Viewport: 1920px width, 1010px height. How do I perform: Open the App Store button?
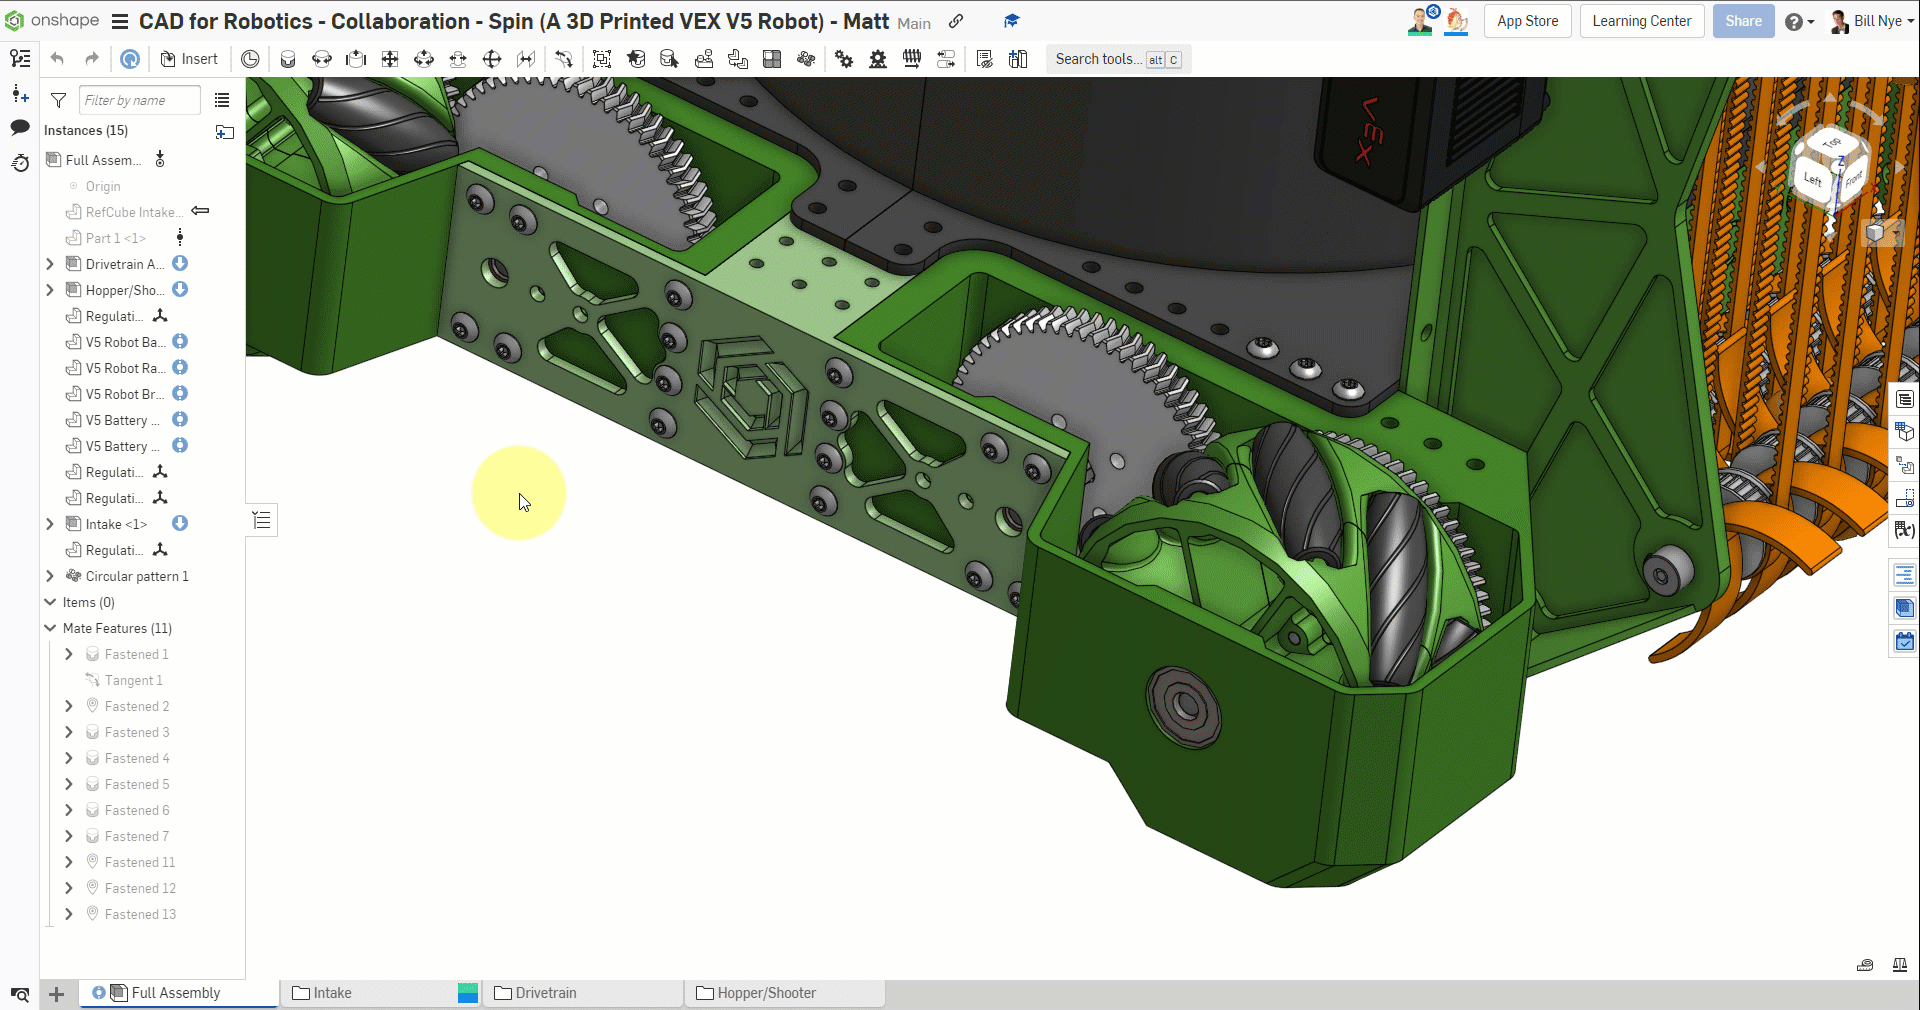[x=1527, y=21]
